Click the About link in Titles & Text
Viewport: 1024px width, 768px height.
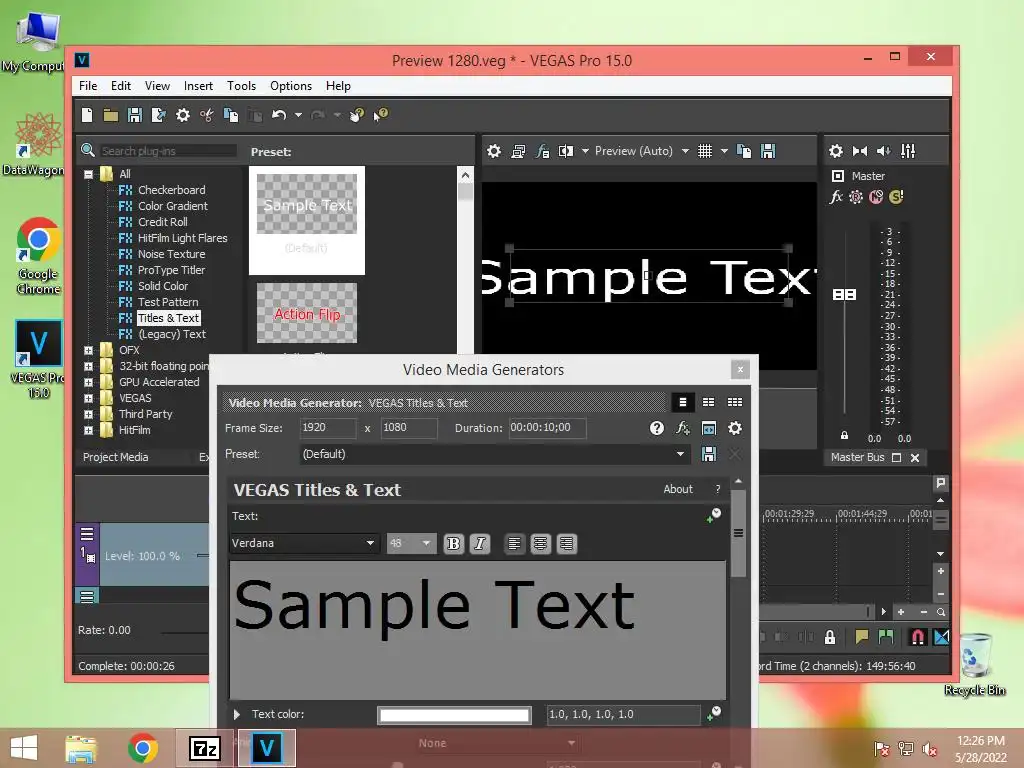(678, 489)
